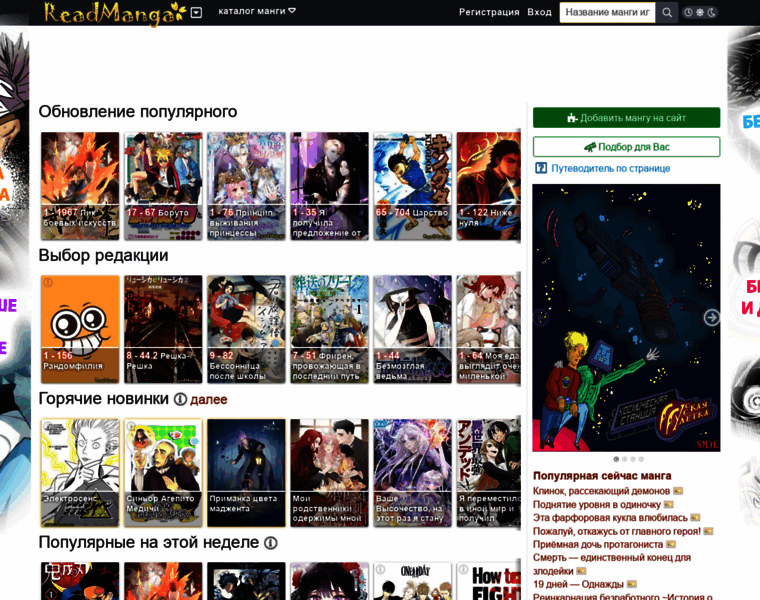The width and height of the screenshot is (760, 600).
Task: Switch to the dark (moon) theme
Action: pyautogui.click(x=712, y=13)
